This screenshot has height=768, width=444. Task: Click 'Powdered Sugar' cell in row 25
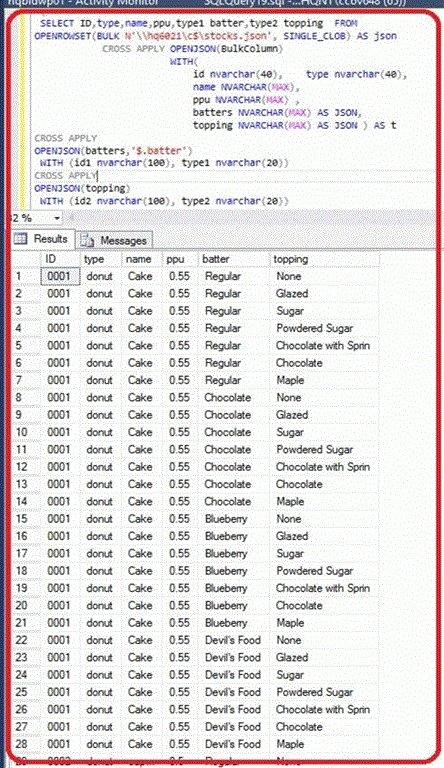coord(324,692)
